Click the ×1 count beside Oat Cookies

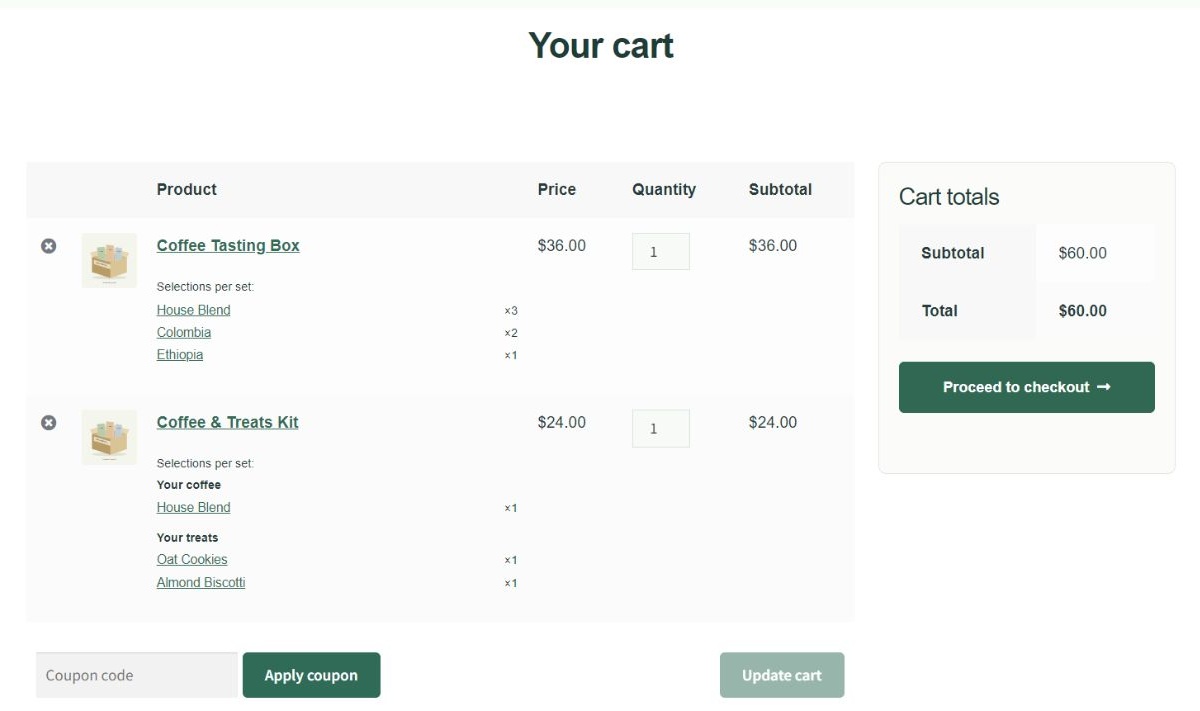click(x=511, y=560)
